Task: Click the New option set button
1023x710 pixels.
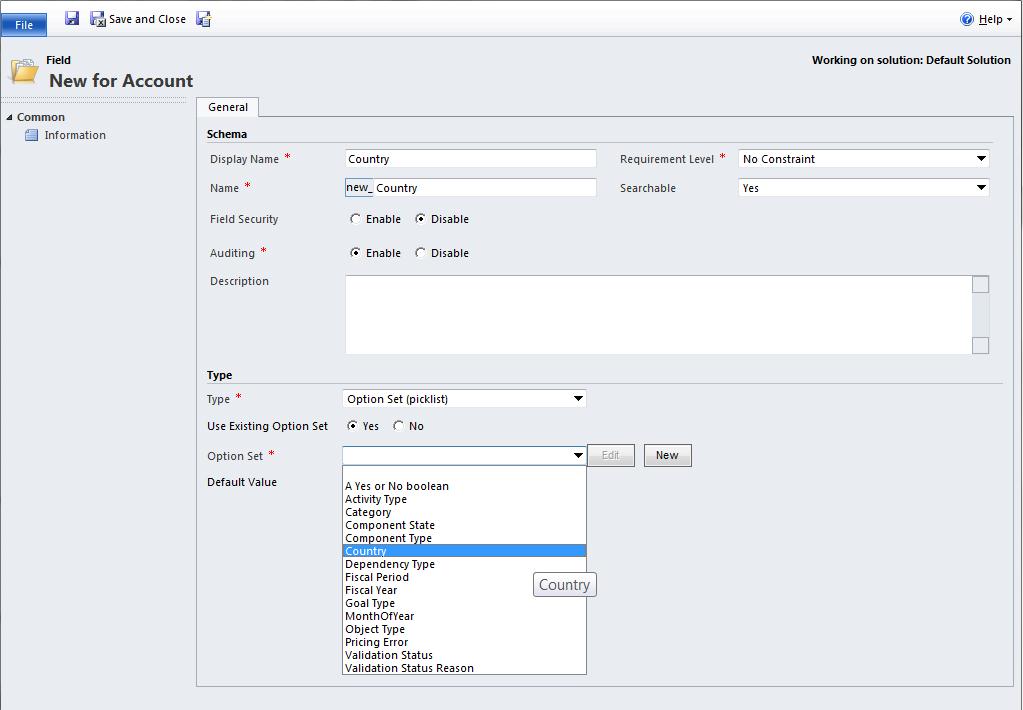Action: 667,456
